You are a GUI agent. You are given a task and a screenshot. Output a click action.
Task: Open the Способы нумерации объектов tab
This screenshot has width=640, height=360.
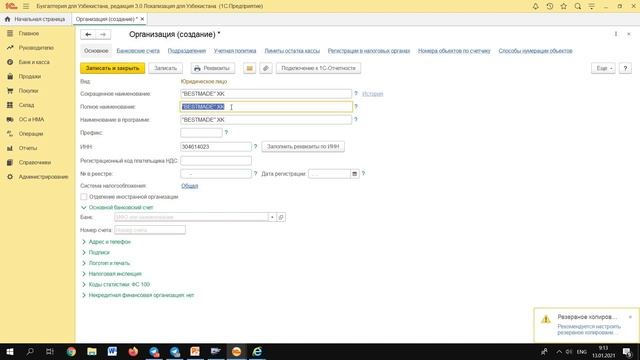point(535,51)
